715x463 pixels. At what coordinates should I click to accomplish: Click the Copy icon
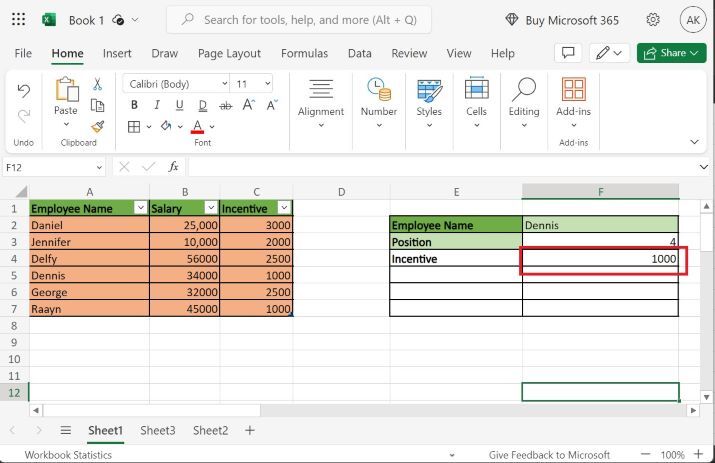click(97, 105)
